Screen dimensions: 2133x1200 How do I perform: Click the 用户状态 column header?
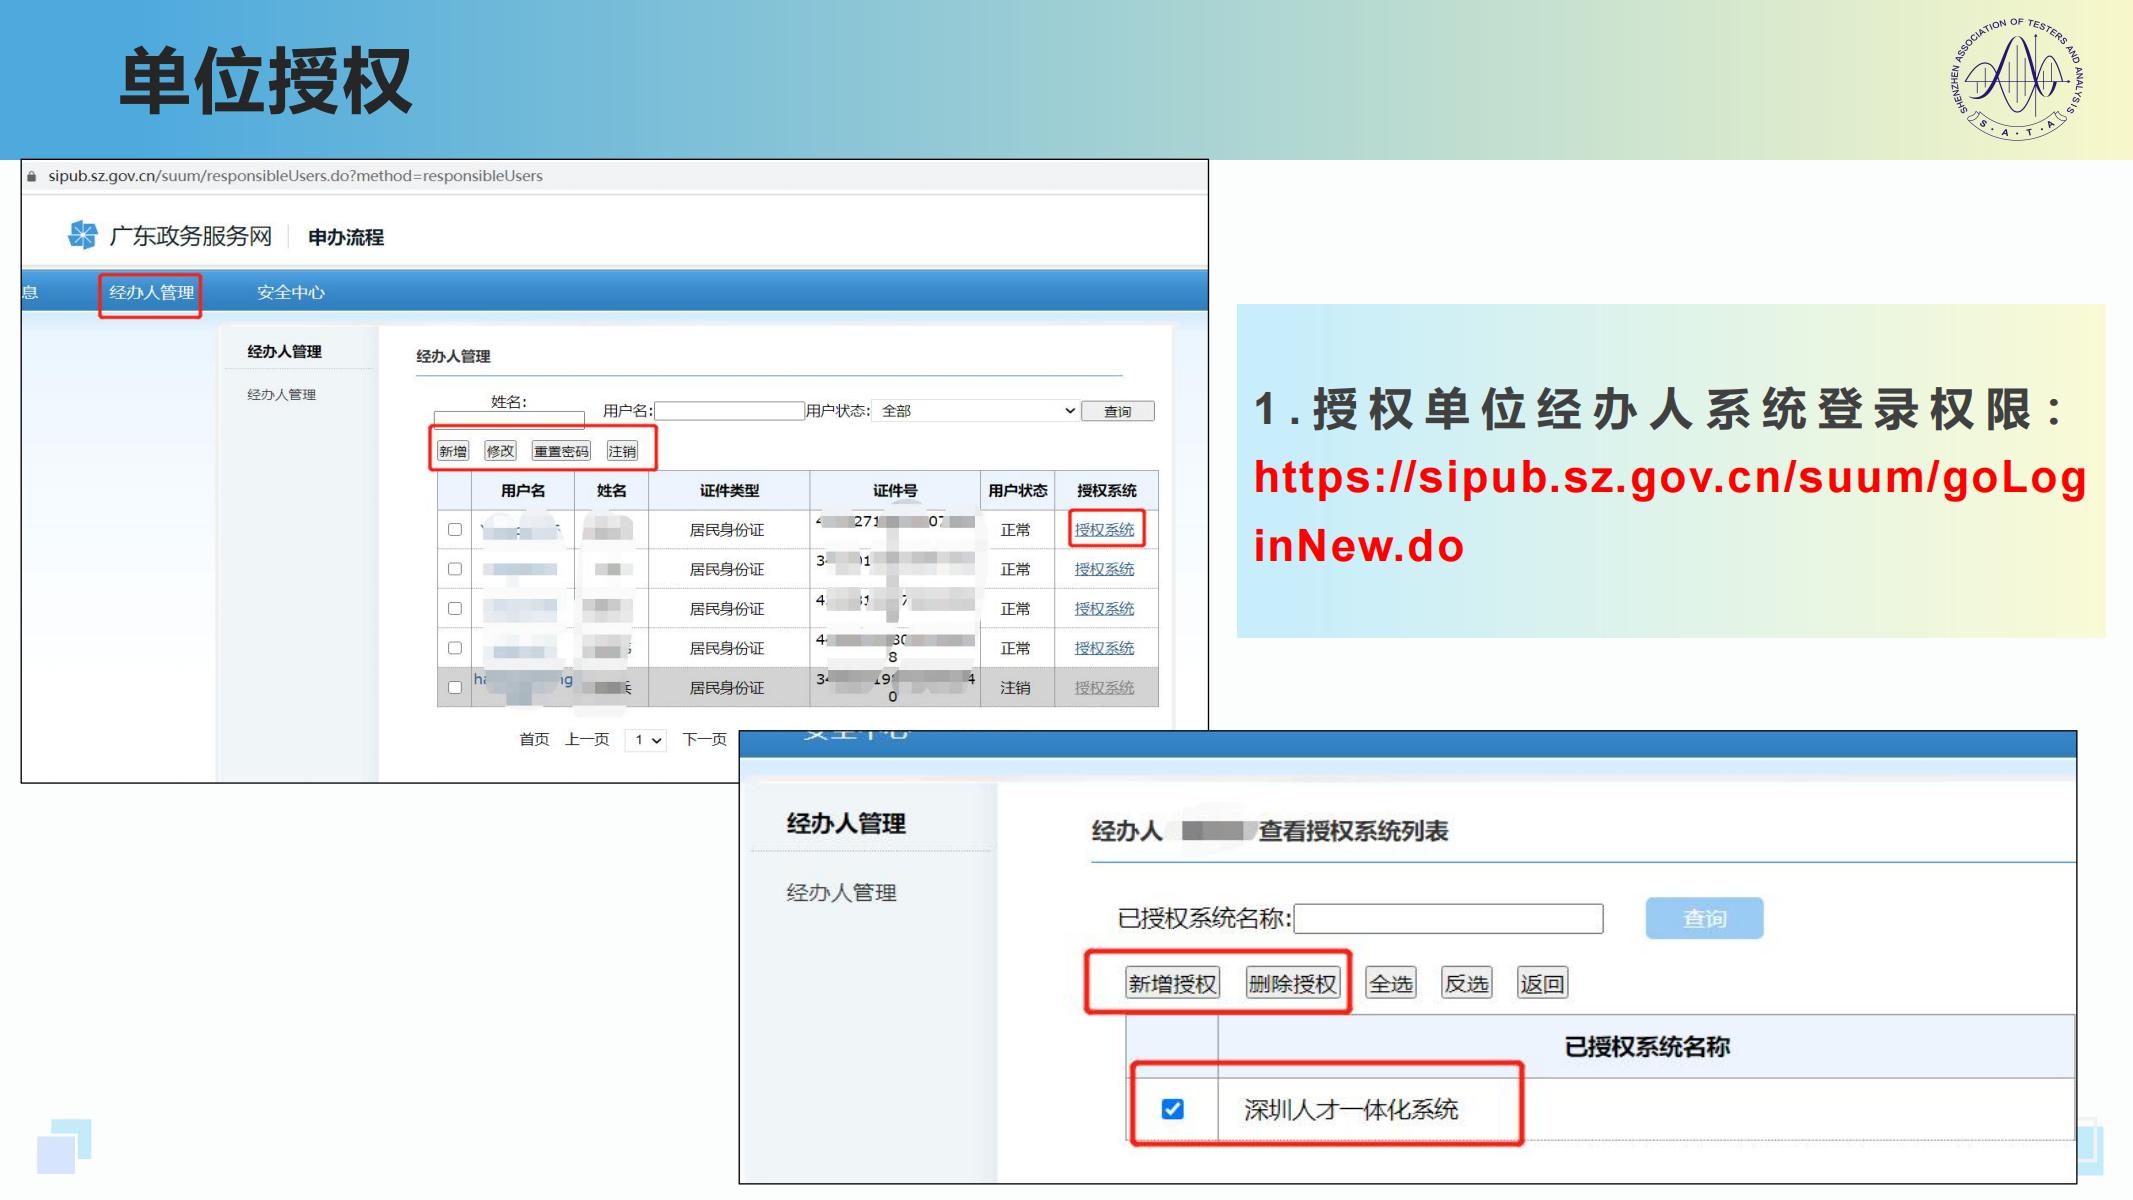point(1018,490)
